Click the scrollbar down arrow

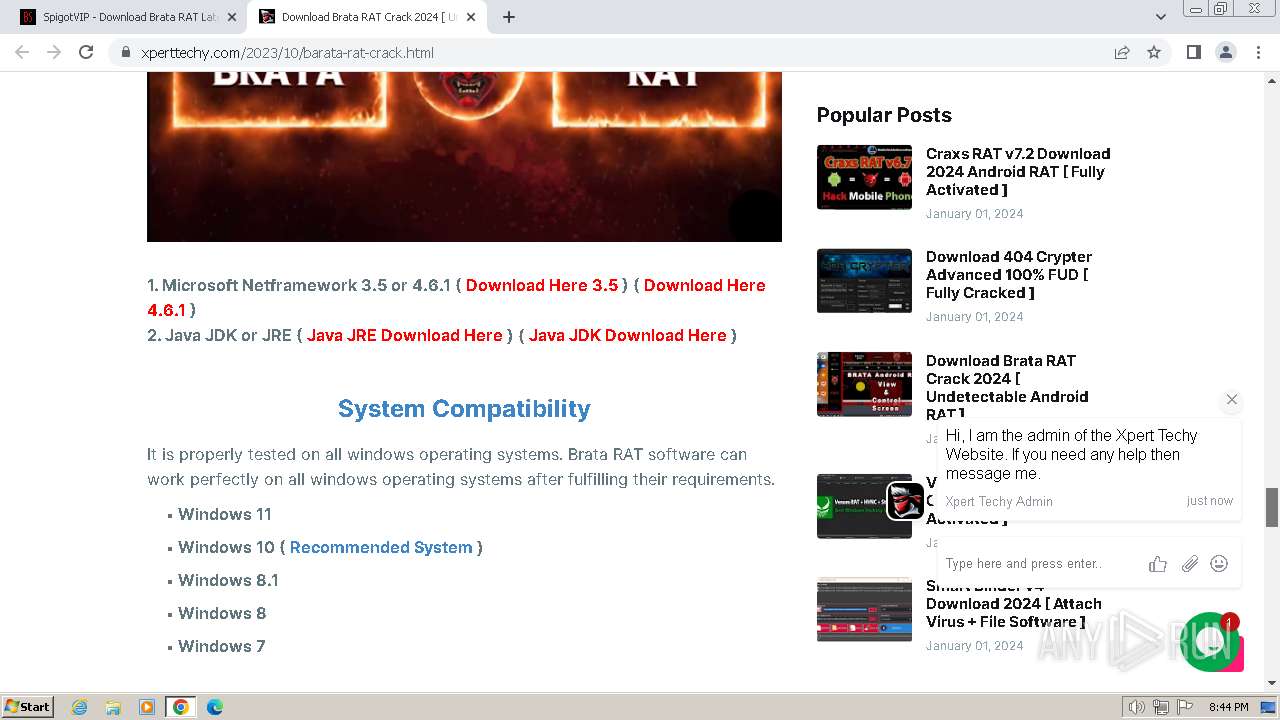1272,683
